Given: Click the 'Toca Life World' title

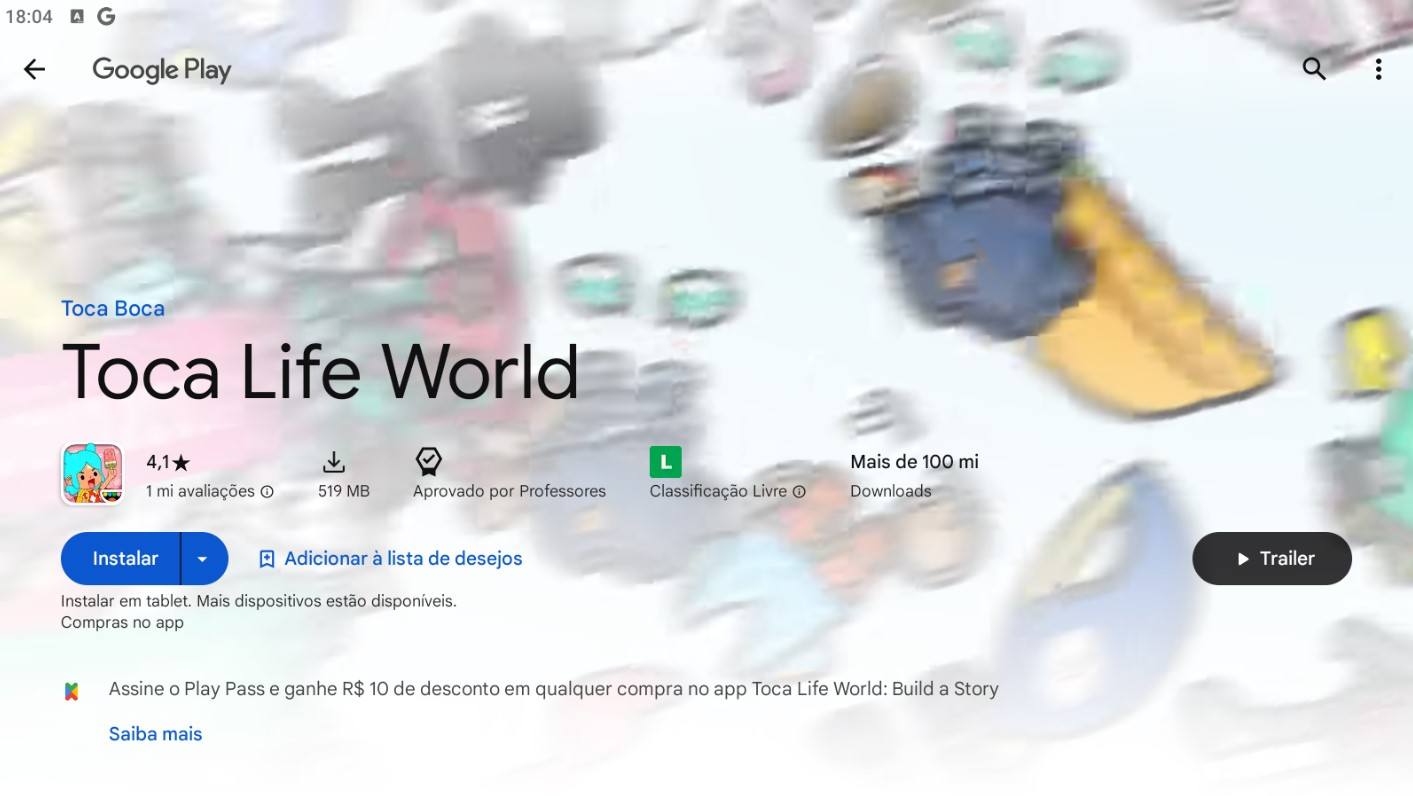Looking at the screenshot, I should coord(320,372).
